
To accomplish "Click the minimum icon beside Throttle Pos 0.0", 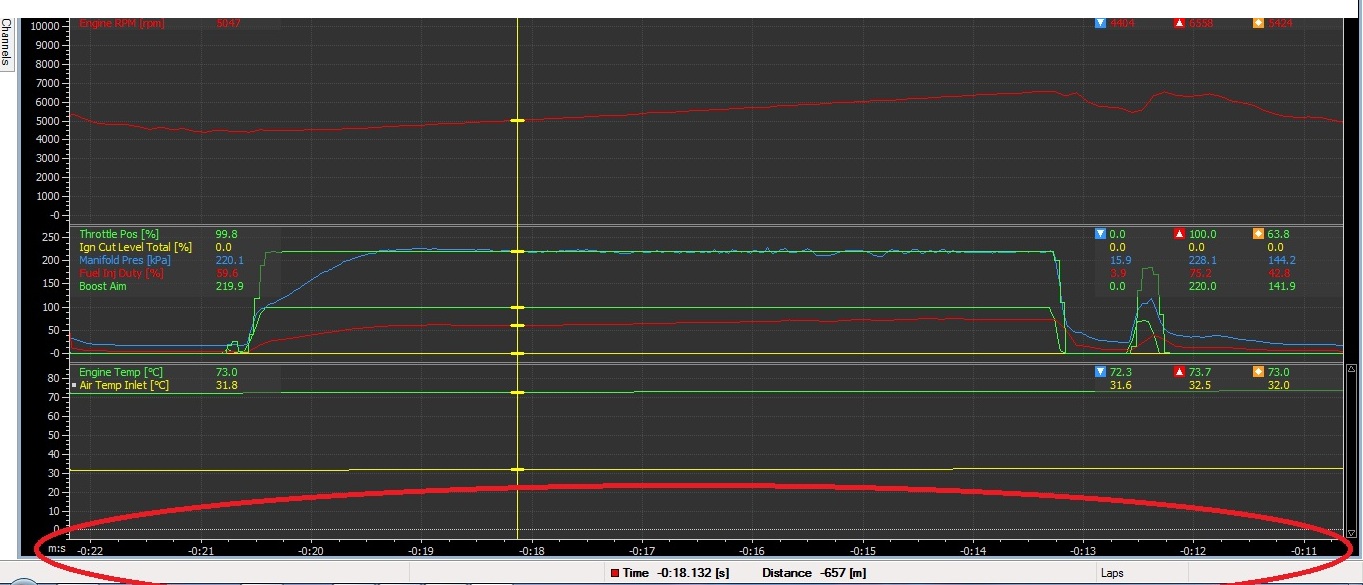I will pos(1101,234).
